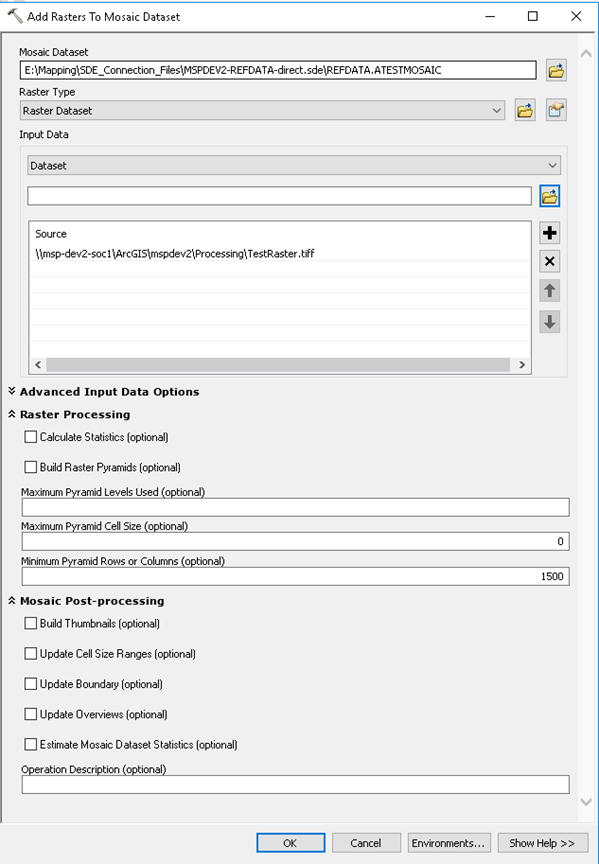This screenshot has width=599, height=864.
Task: Click the Operation Description text field
Action: (295, 784)
